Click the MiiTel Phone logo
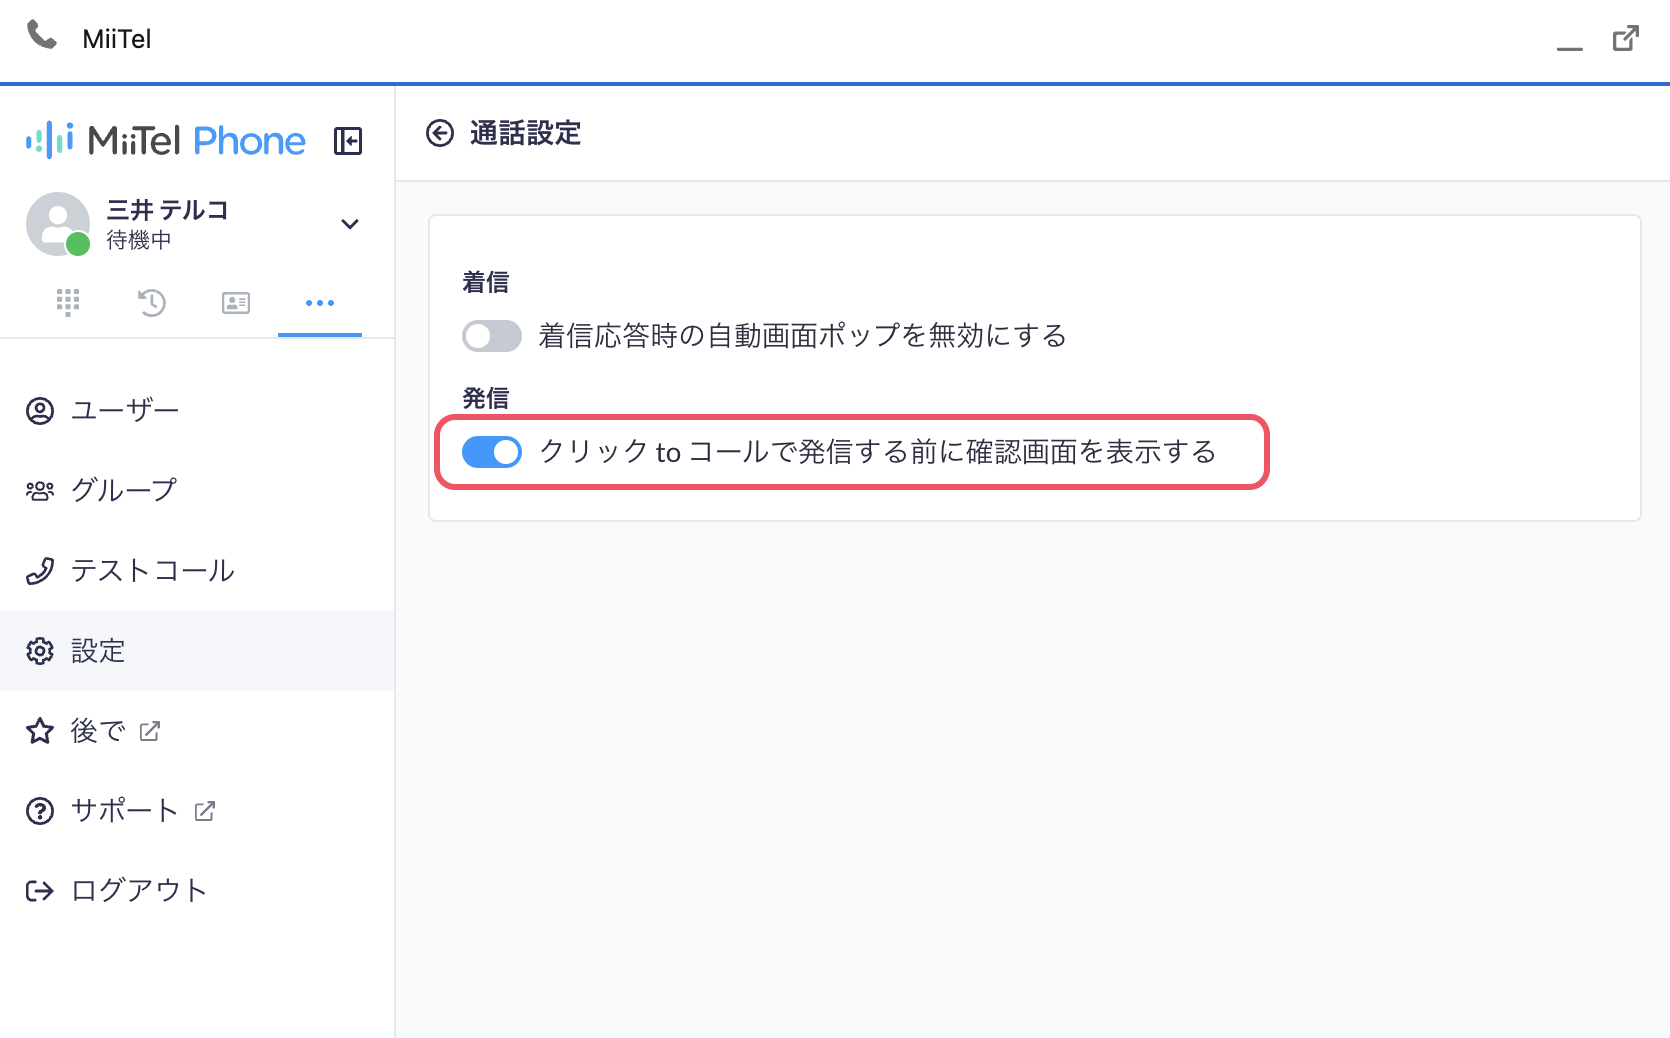1670x1038 pixels. pos(166,141)
